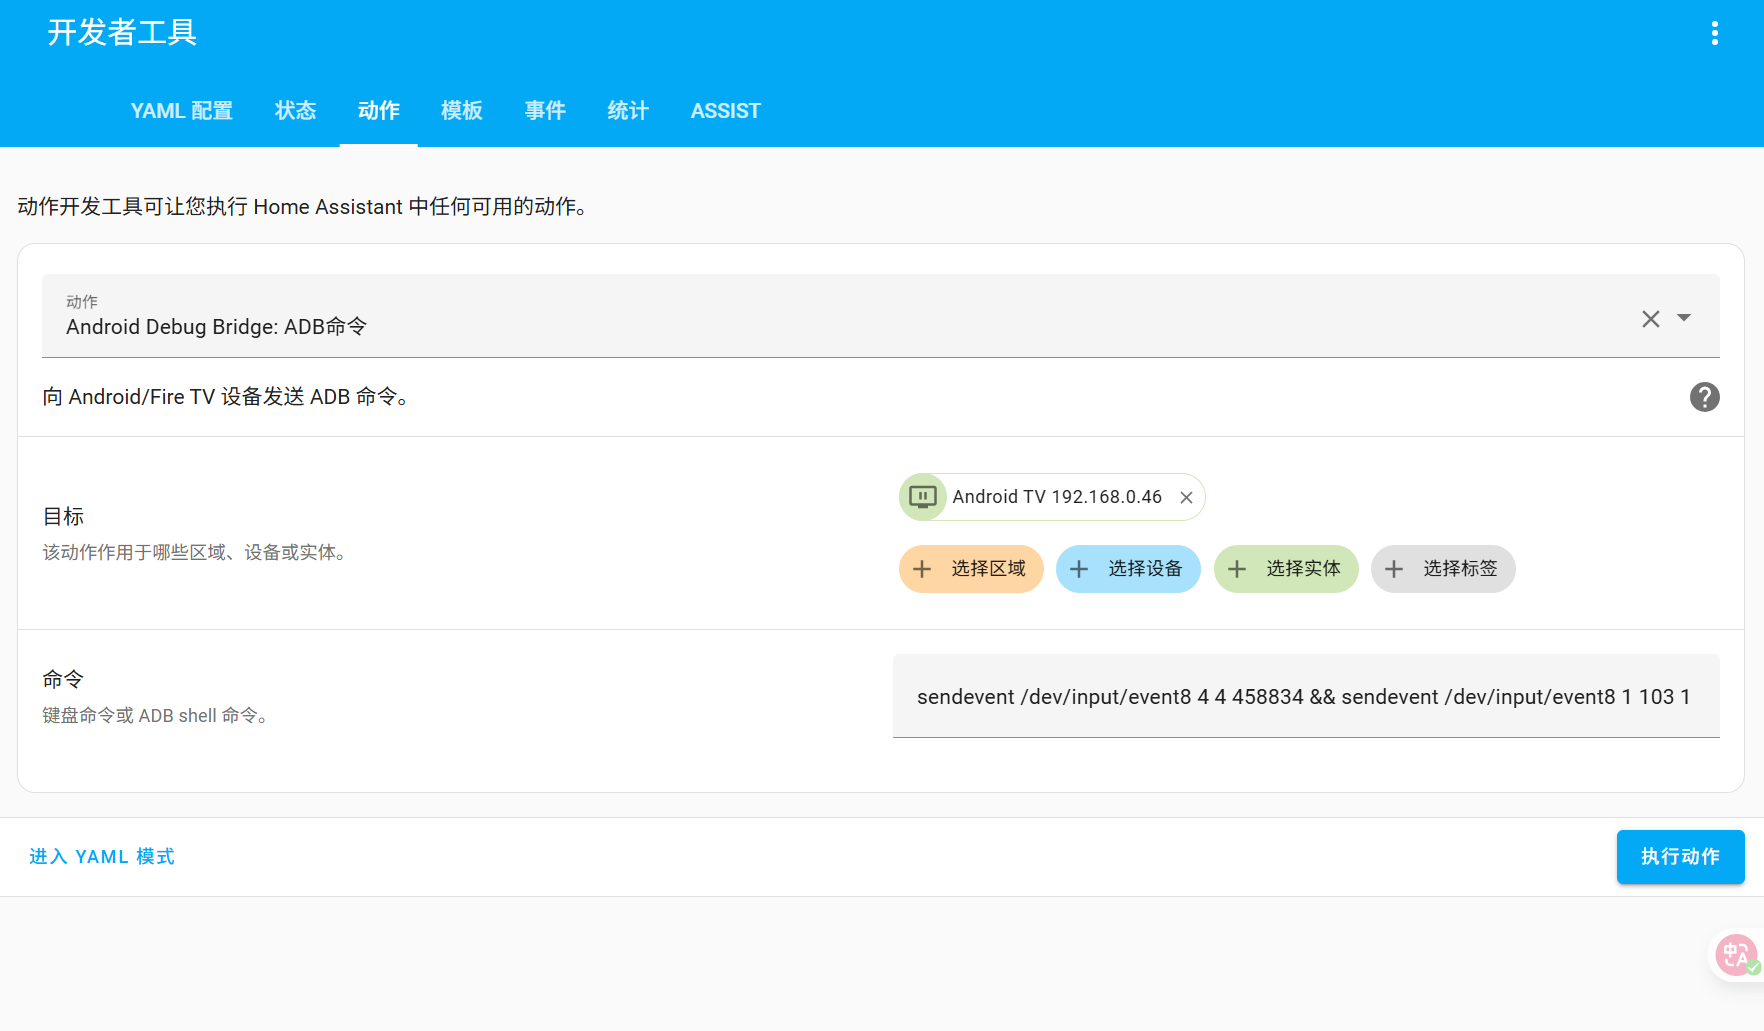Expand the 动作 action dropdown arrow

pos(1684,318)
